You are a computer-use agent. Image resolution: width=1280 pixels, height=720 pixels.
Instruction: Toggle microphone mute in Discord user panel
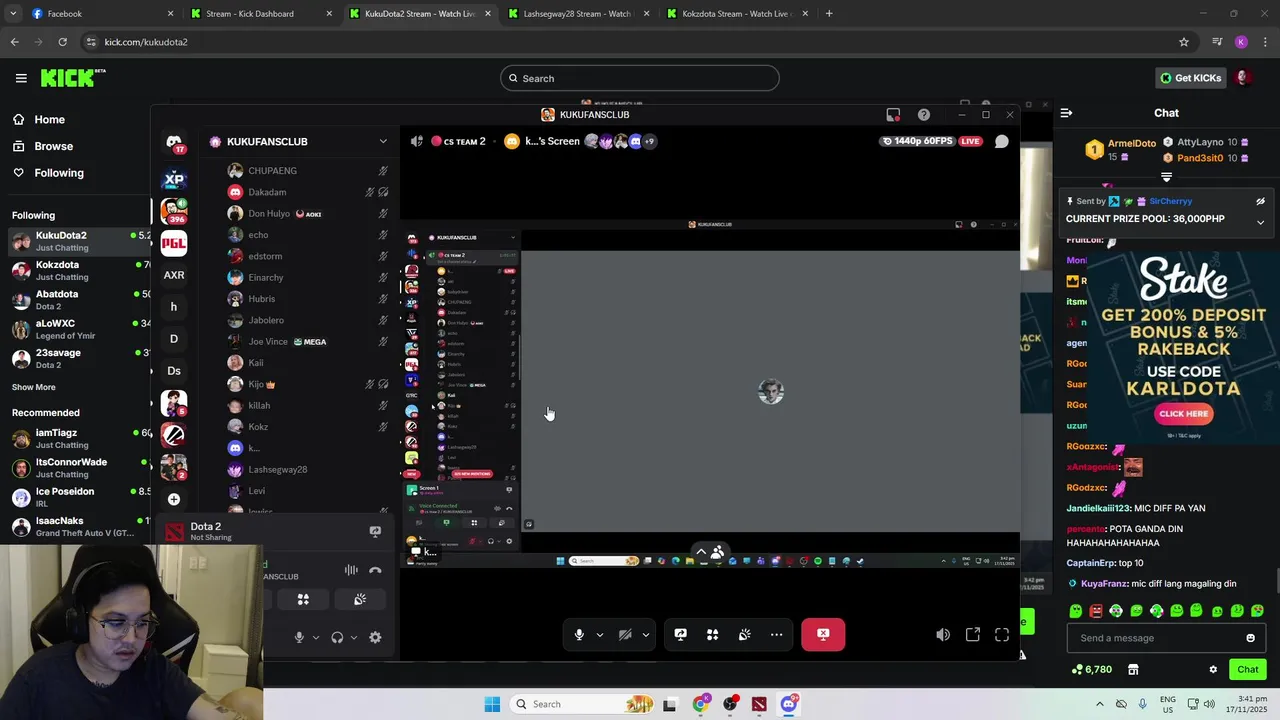[299, 637]
